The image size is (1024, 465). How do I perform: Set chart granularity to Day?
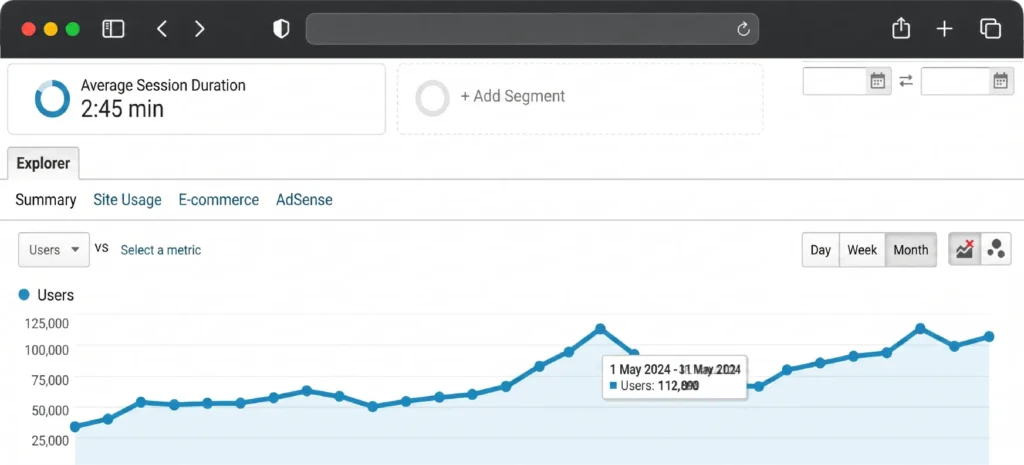point(820,249)
